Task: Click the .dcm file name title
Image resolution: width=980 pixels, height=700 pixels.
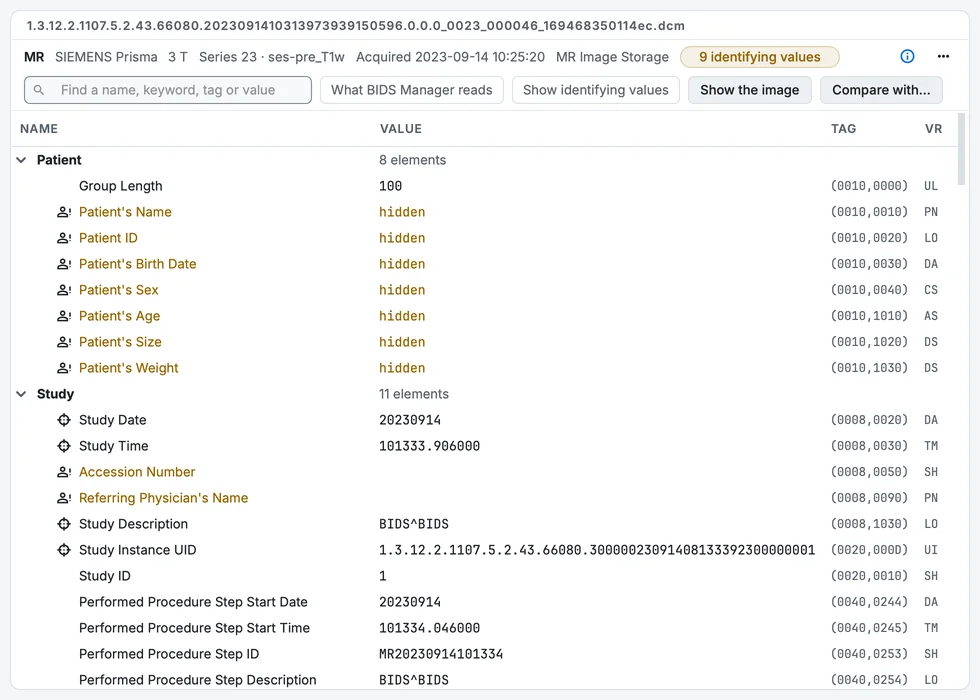Action: (x=356, y=26)
